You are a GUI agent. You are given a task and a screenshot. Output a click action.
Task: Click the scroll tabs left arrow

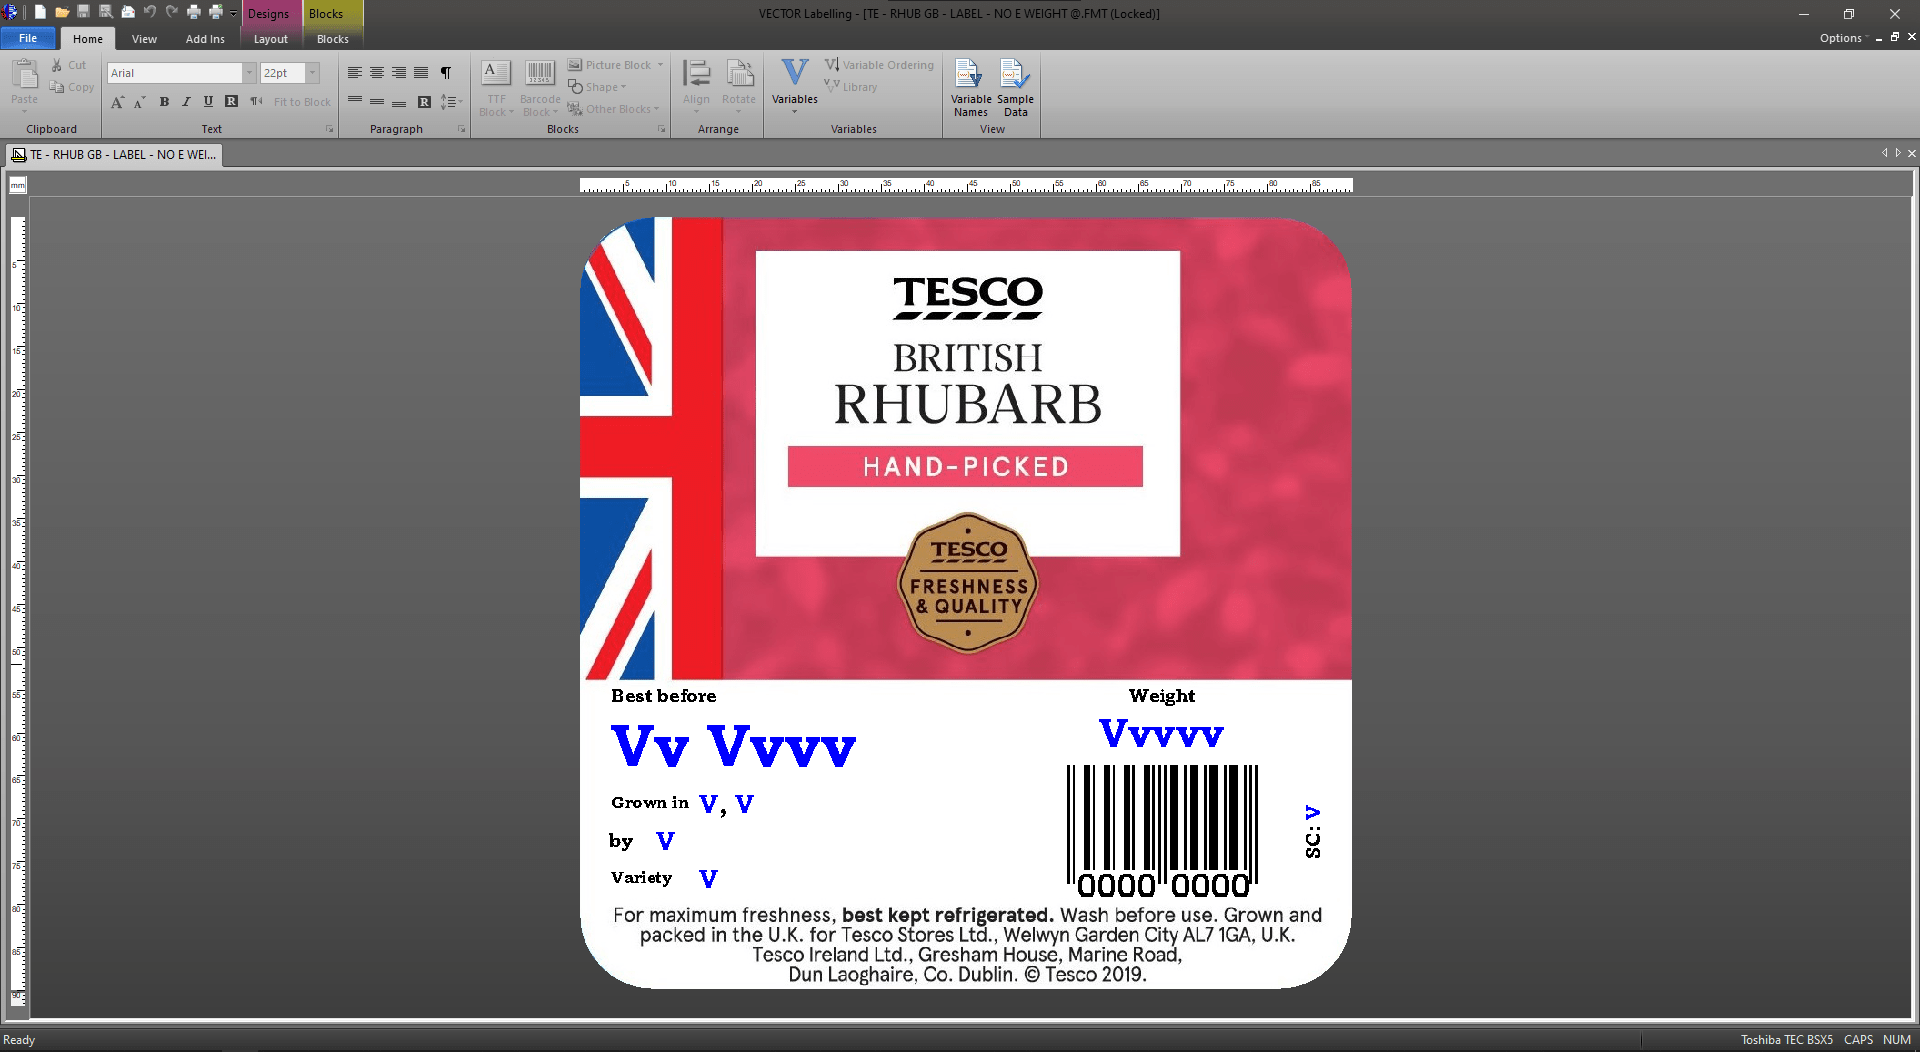point(1884,153)
